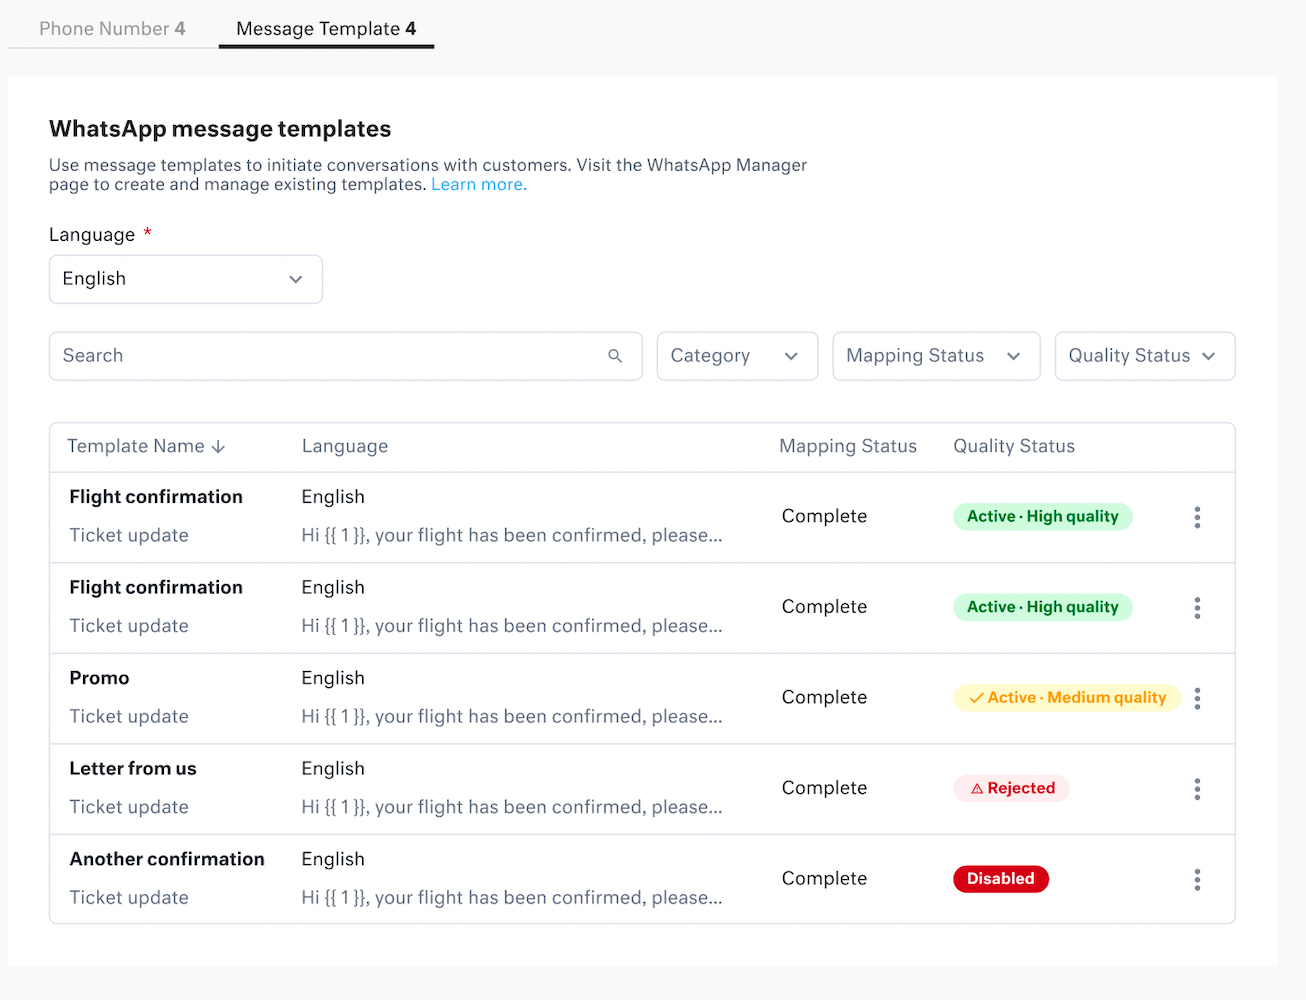
Task: Open the Quality Status filter dropdown
Action: 1144,356
